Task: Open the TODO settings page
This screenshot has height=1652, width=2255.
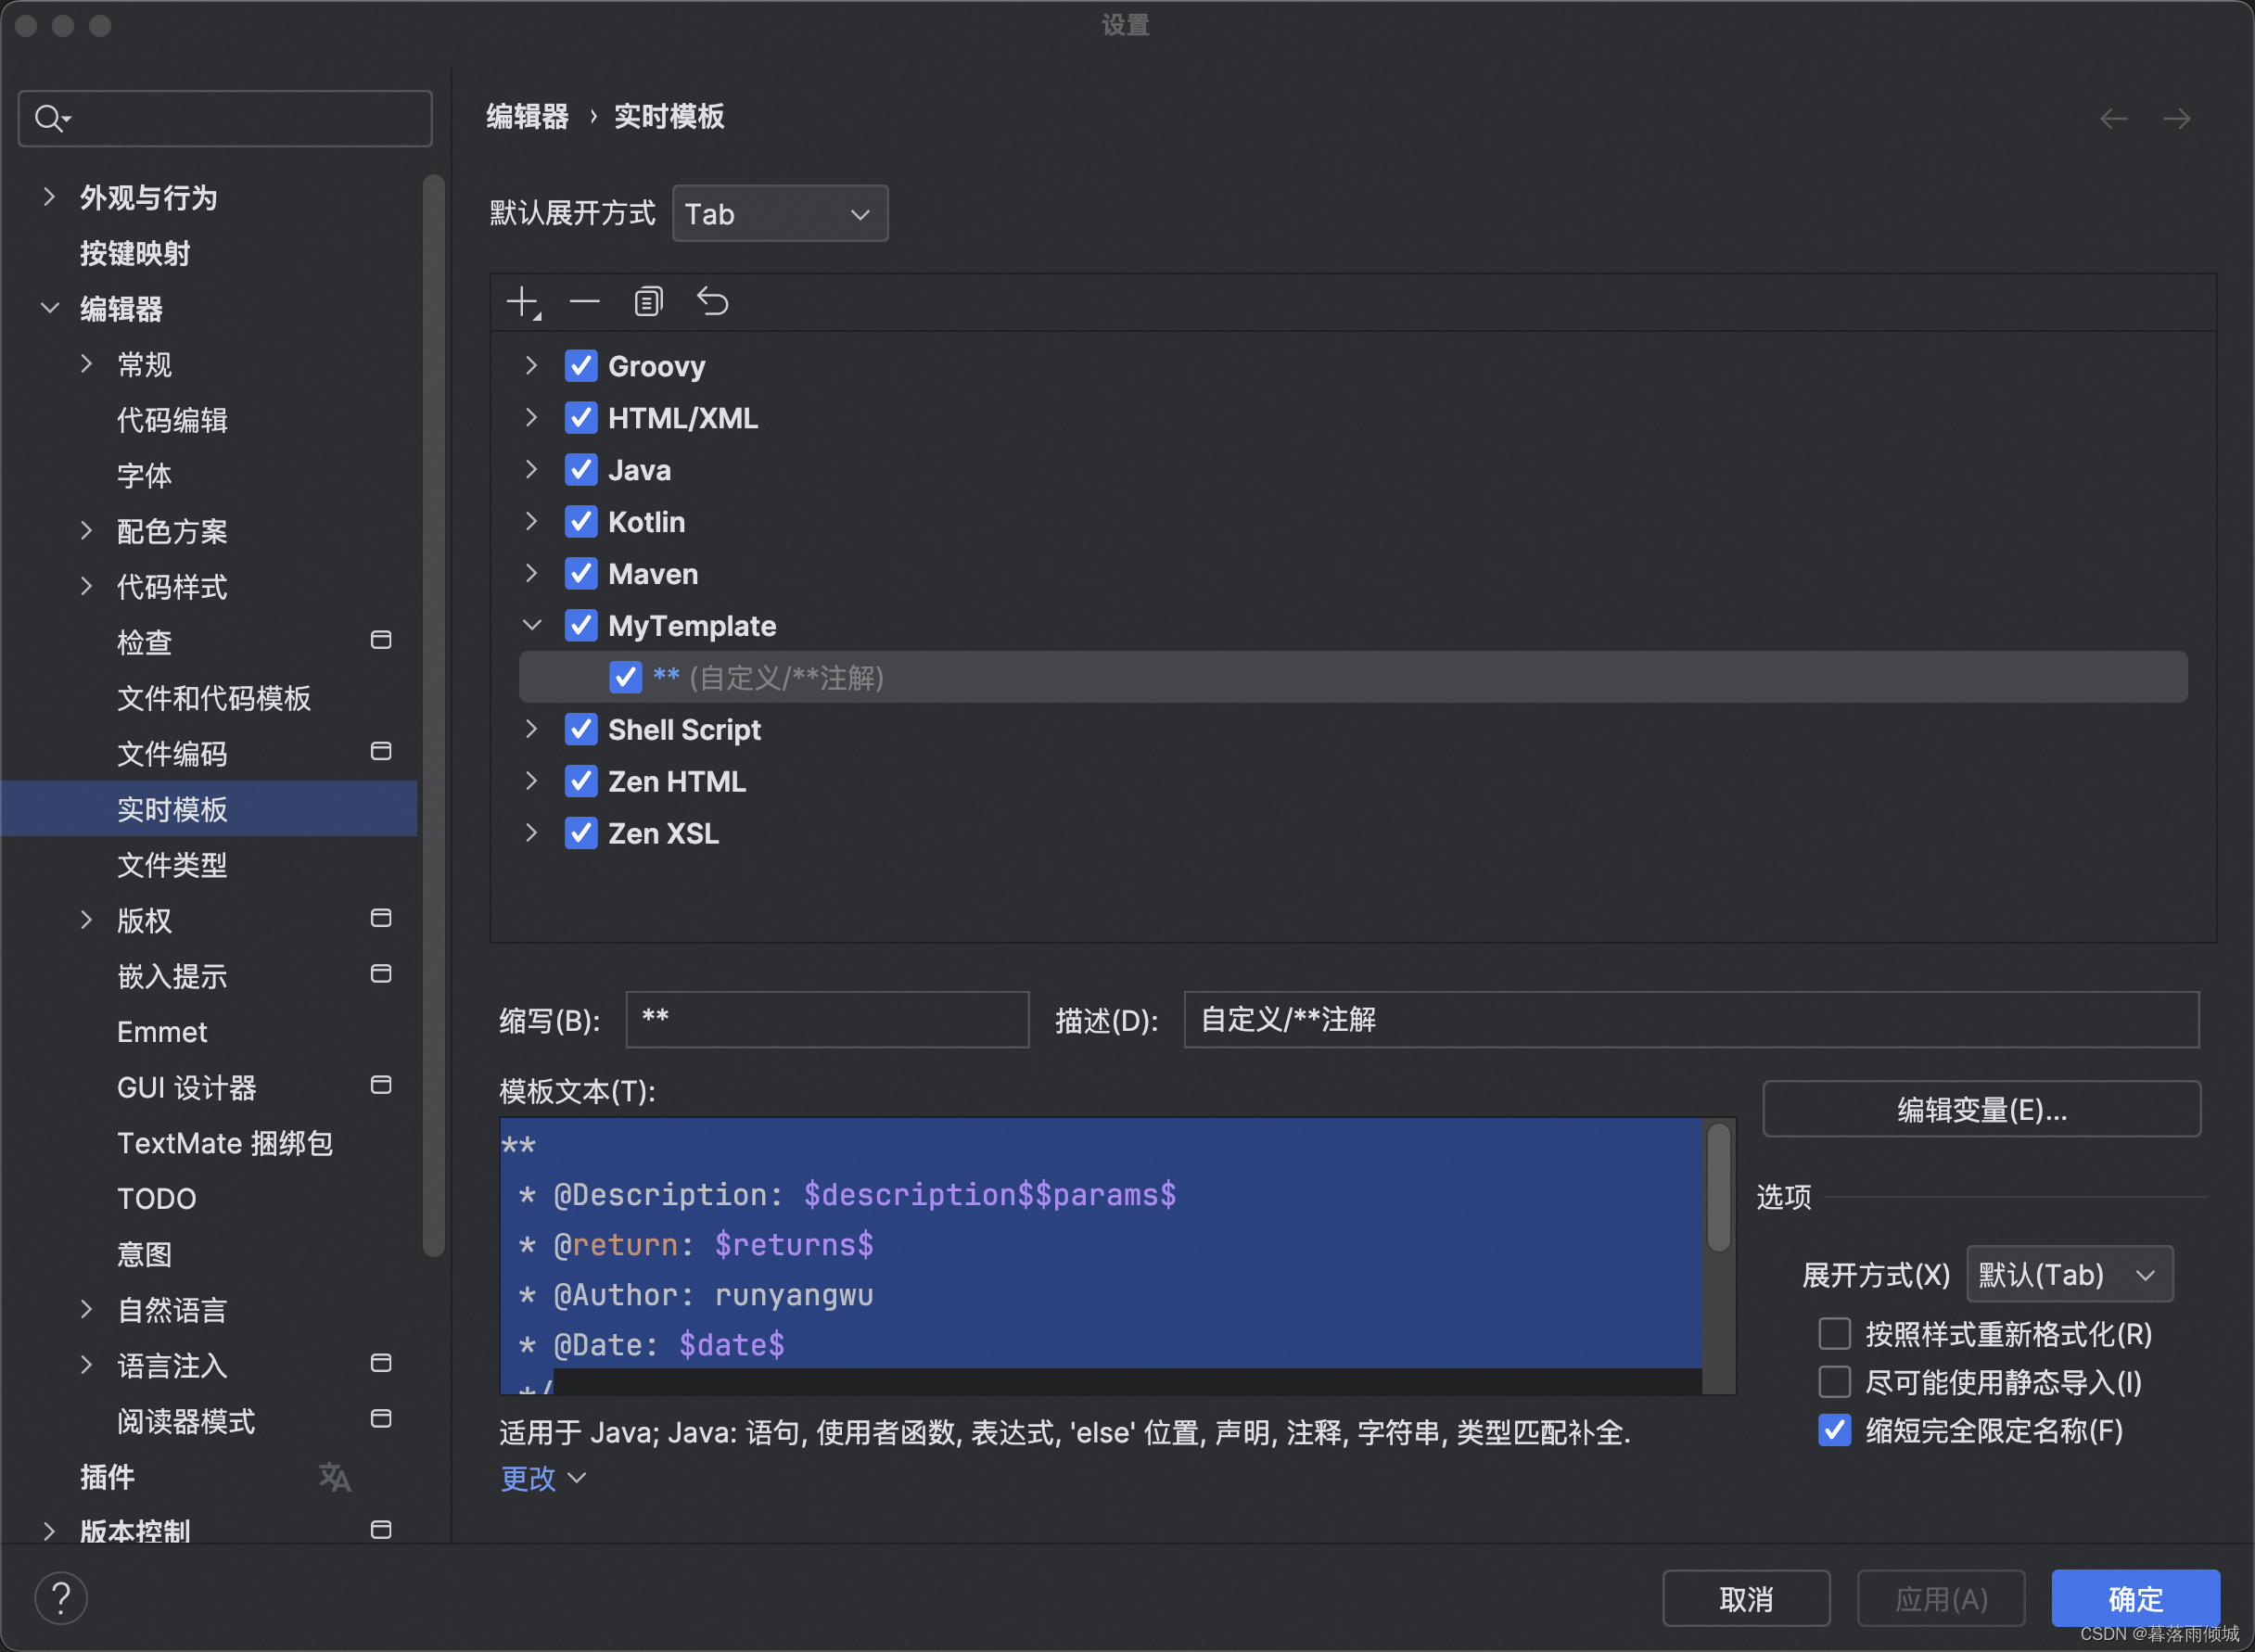Action: click(x=156, y=1199)
